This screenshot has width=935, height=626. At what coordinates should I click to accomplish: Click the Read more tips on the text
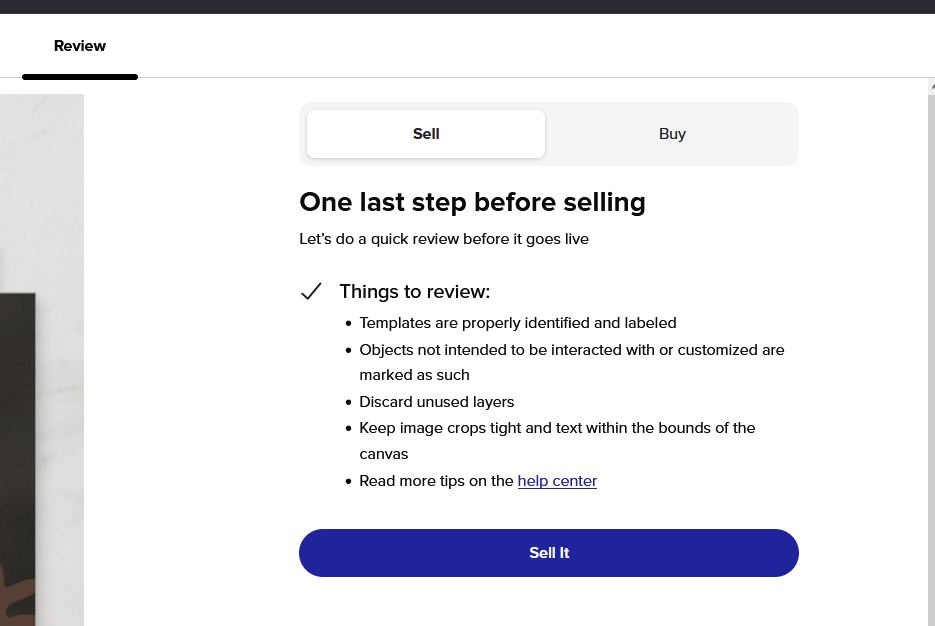coord(436,481)
